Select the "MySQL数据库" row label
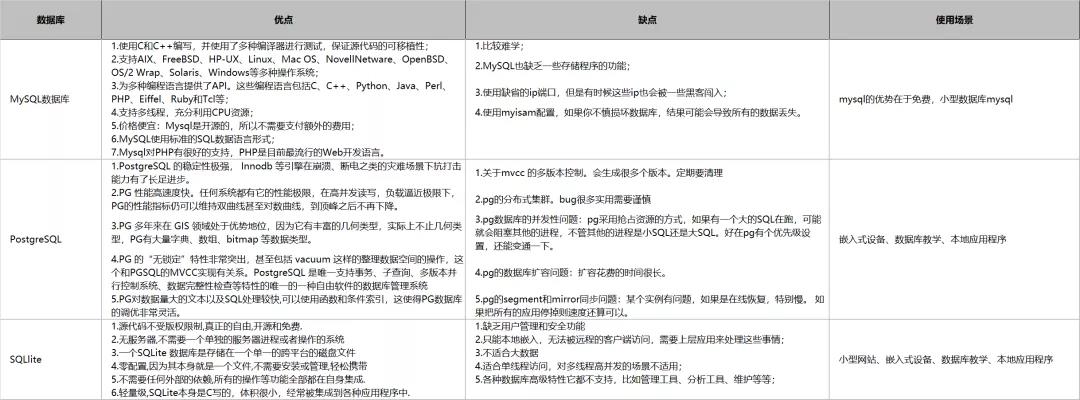The height and width of the screenshot is (400, 1080). (x=39, y=99)
